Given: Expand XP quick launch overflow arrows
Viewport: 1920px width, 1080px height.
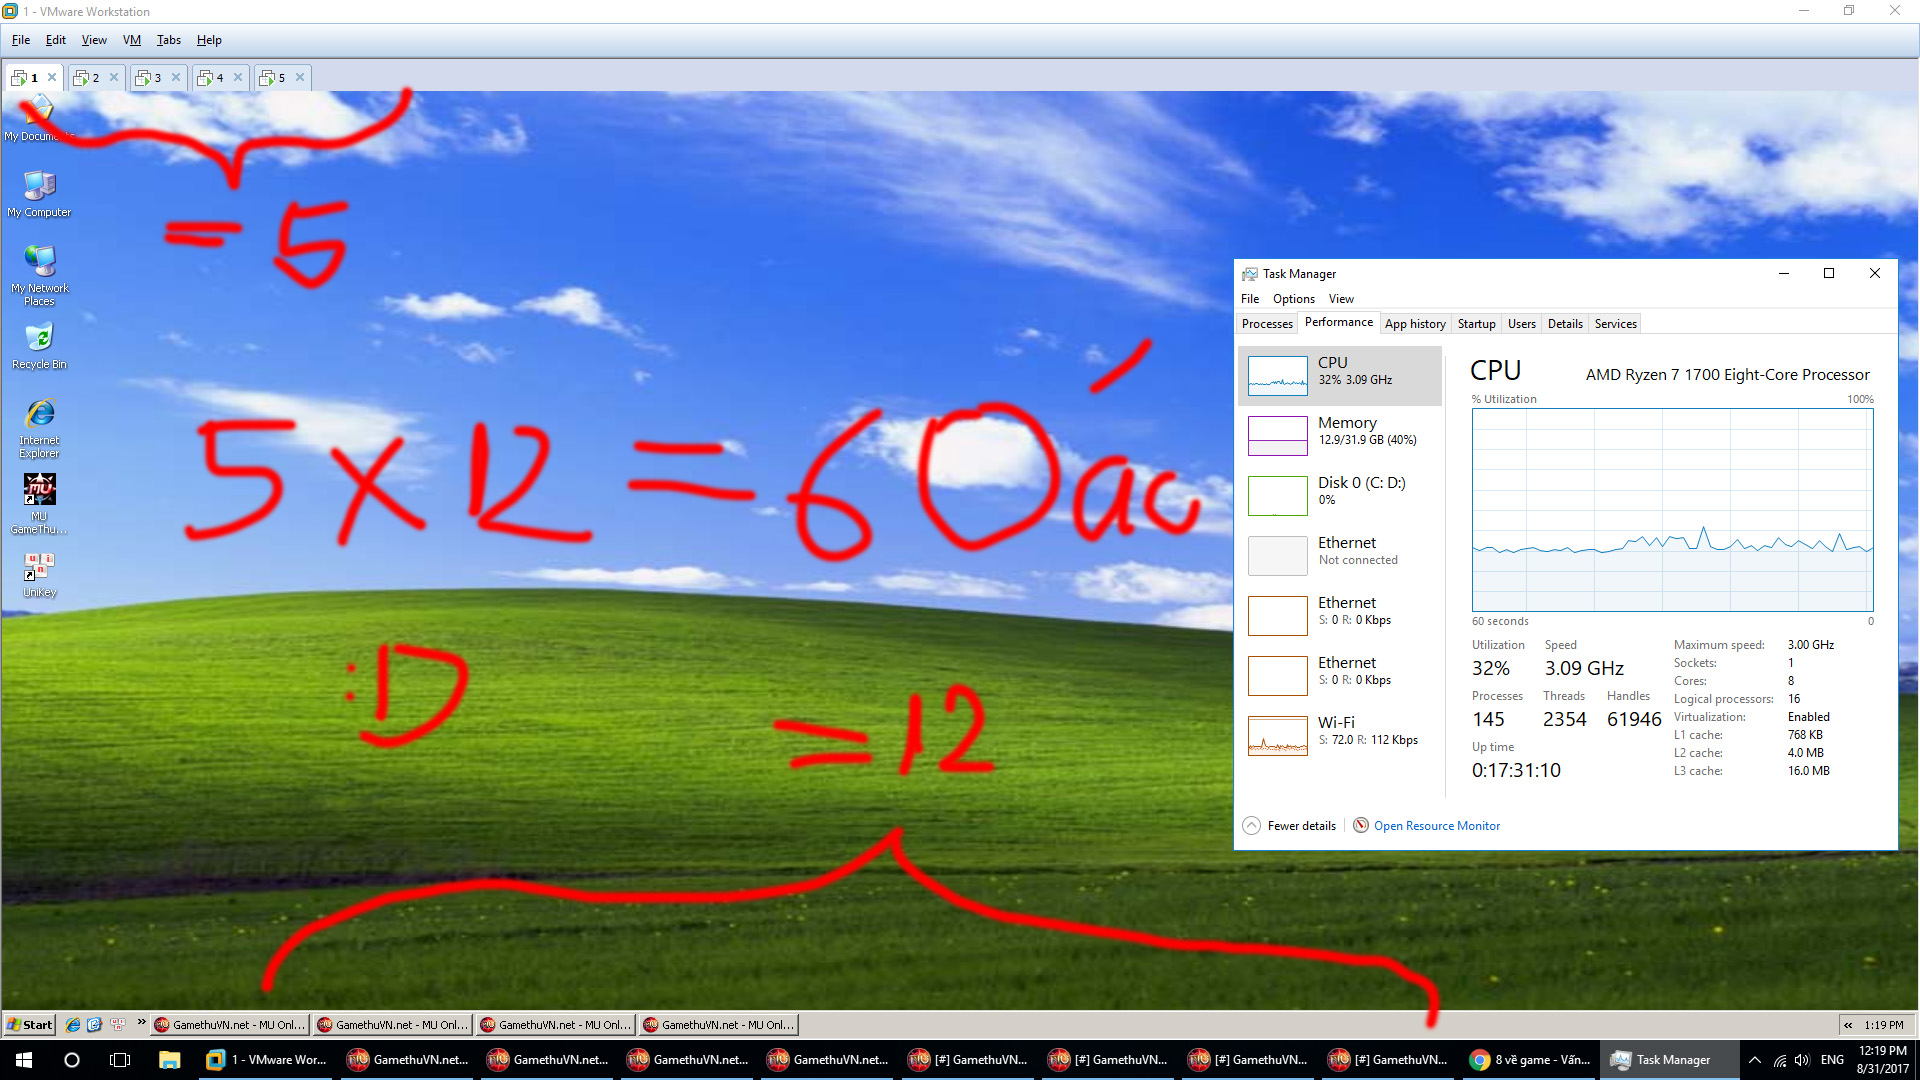Looking at the screenshot, I should (141, 1023).
